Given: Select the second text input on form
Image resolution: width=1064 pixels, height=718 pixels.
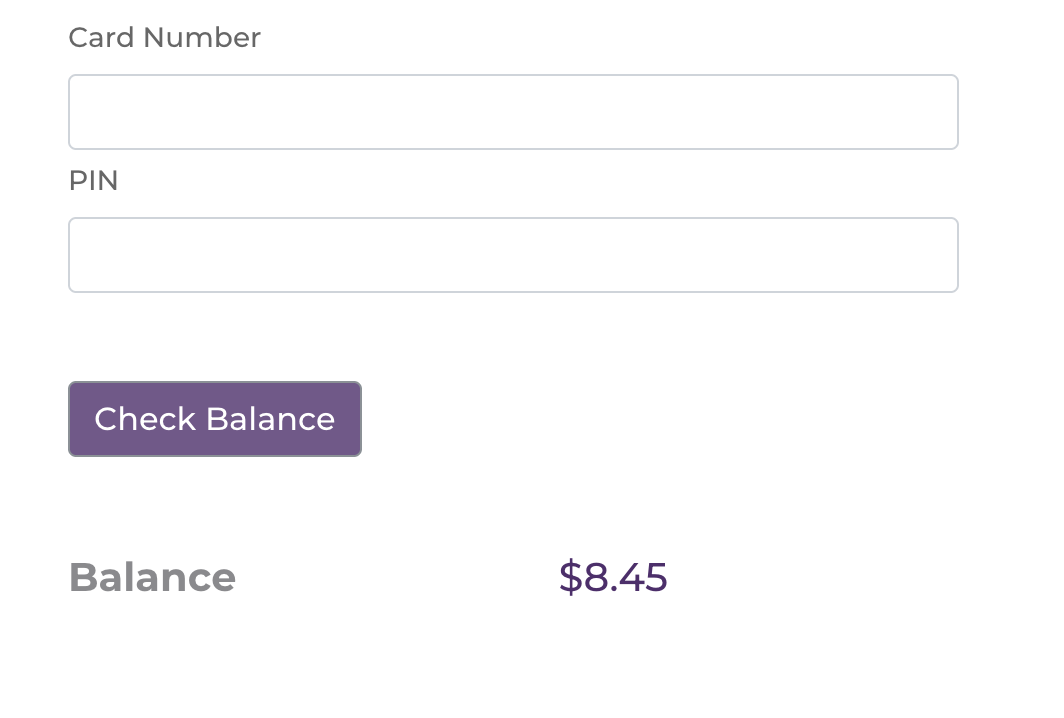Looking at the screenshot, I should [x=513, y=255].
